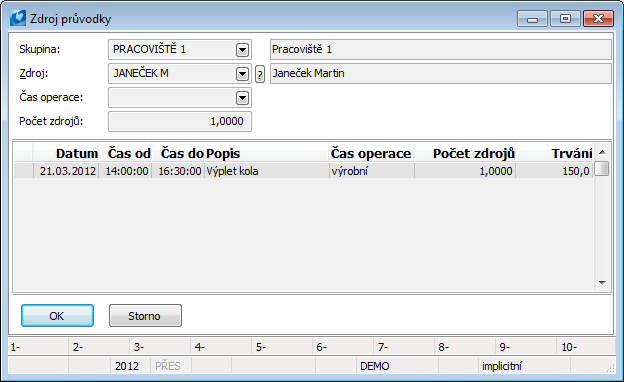Screen dimensions: 624x382
Task: Click function key slot 8-
Action: click(x=464, y=347)
